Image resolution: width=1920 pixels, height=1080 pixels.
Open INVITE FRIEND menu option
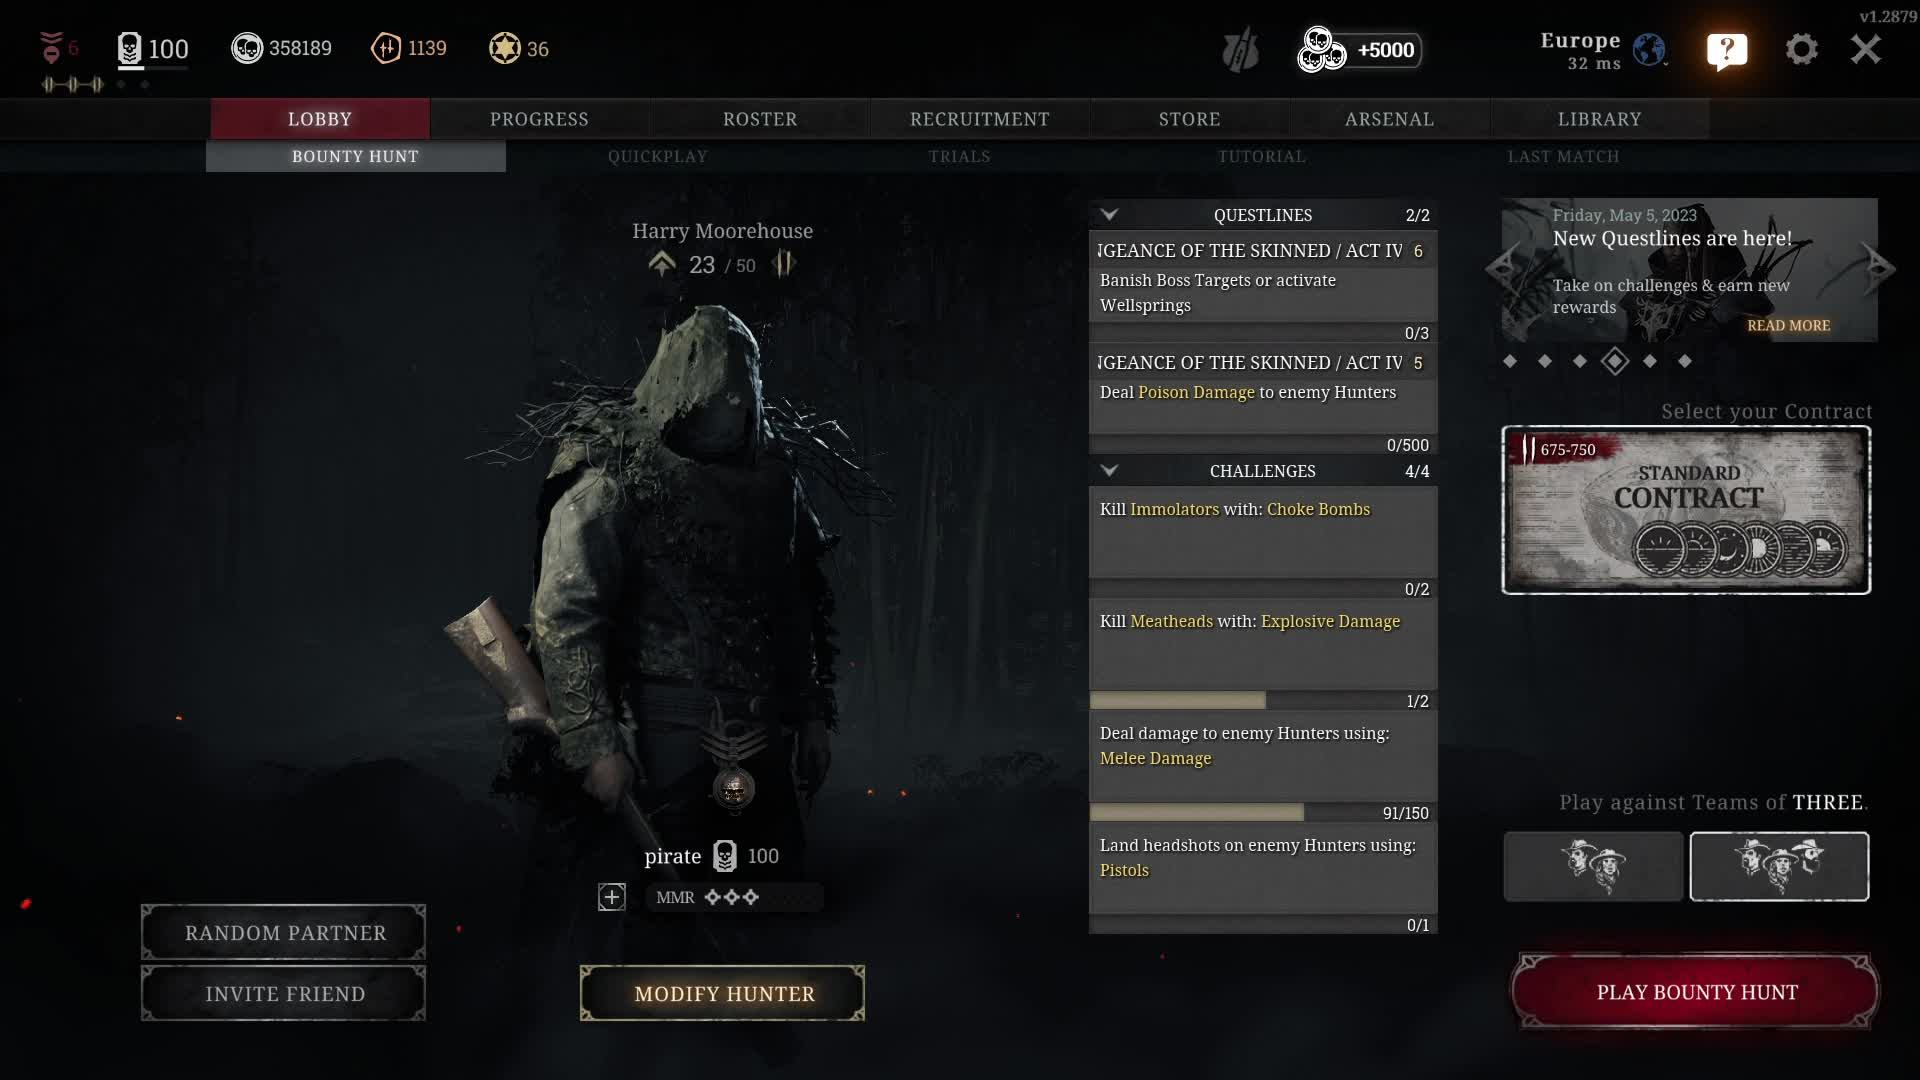click(x=285, y=993)
